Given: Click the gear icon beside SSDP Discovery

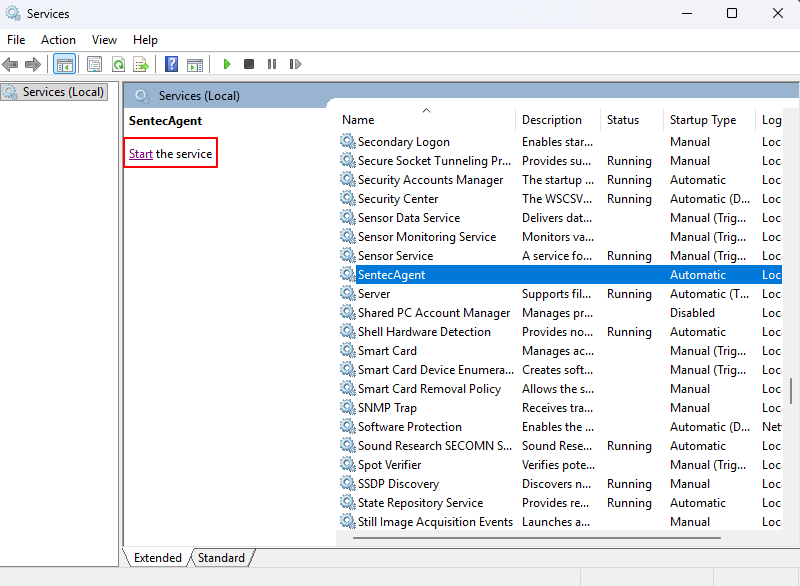Looking at the screenshot, I should (348, 483).
